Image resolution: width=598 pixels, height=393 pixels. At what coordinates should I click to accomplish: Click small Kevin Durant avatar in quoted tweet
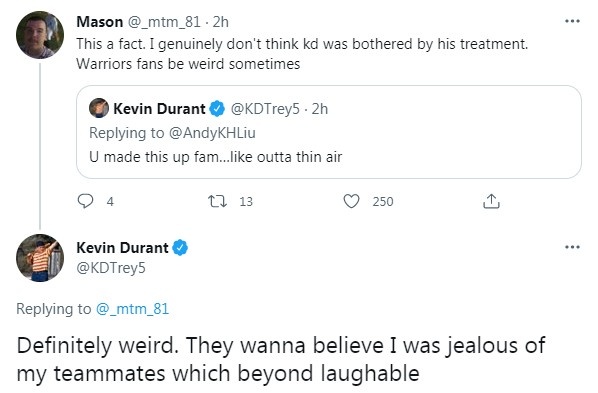coord(99,108)
